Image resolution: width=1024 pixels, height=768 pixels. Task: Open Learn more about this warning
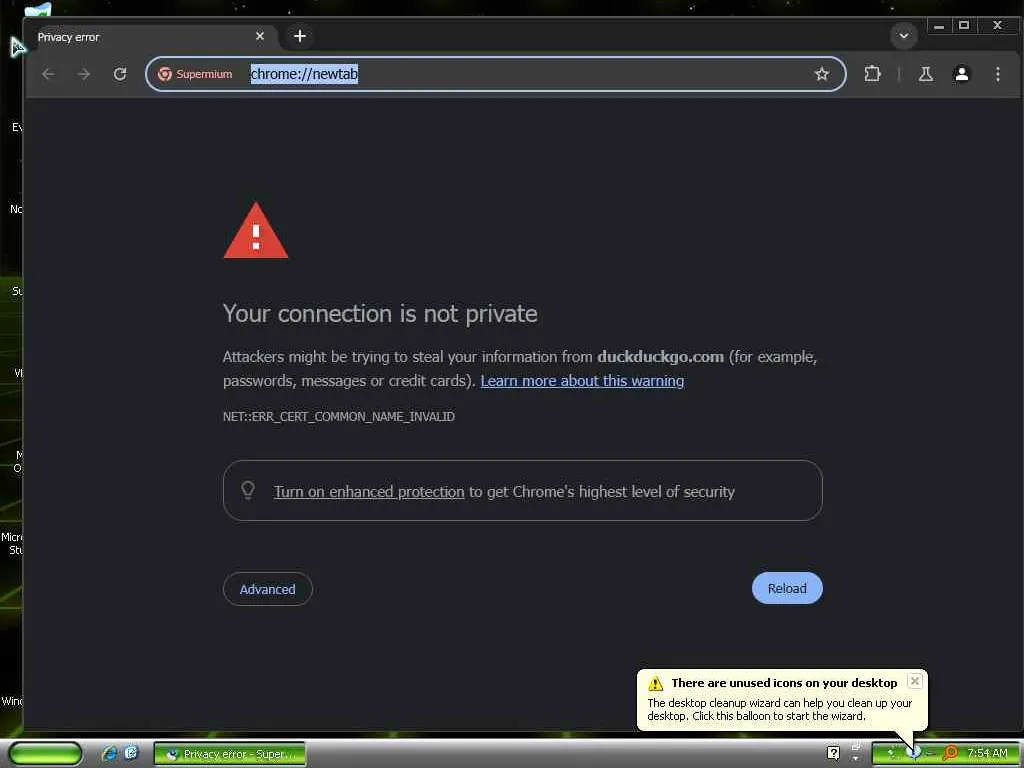(582, 381)
